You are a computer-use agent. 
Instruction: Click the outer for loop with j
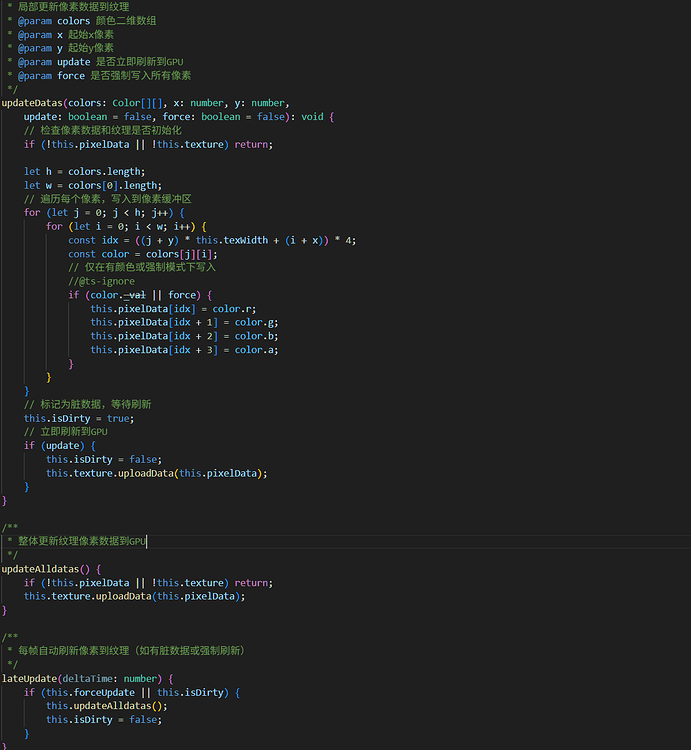coord(104,213)
